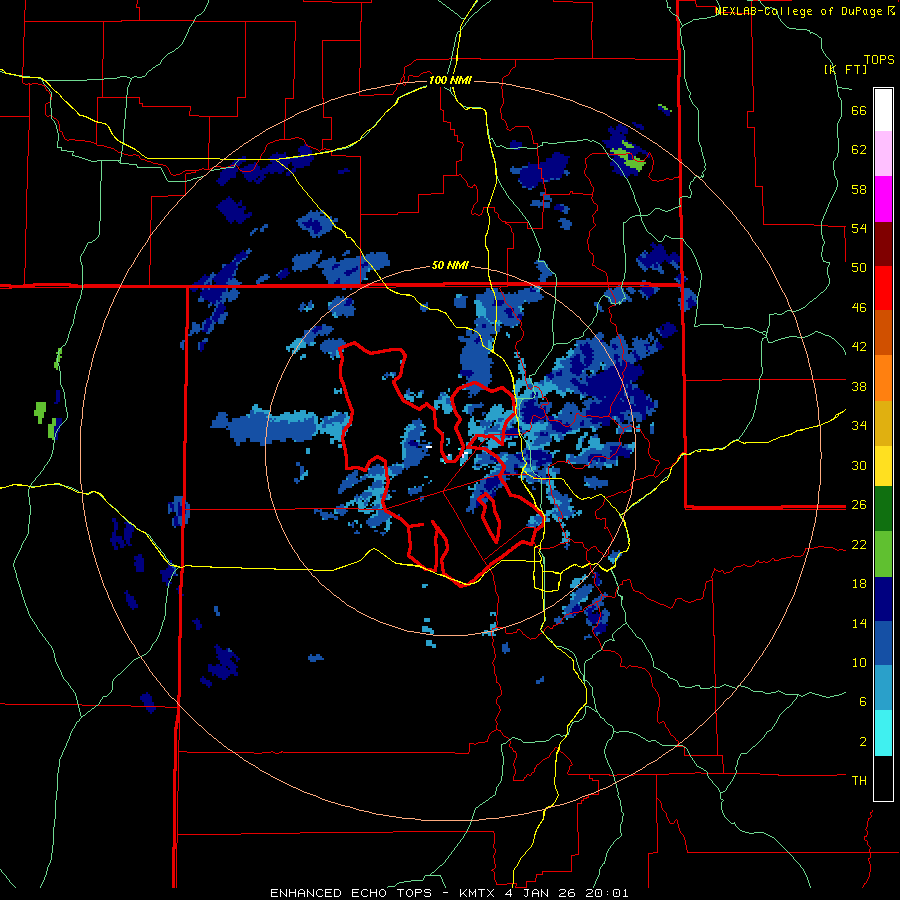Click the white top color swatch in legend
900x900 pixels.
(883, 110)
